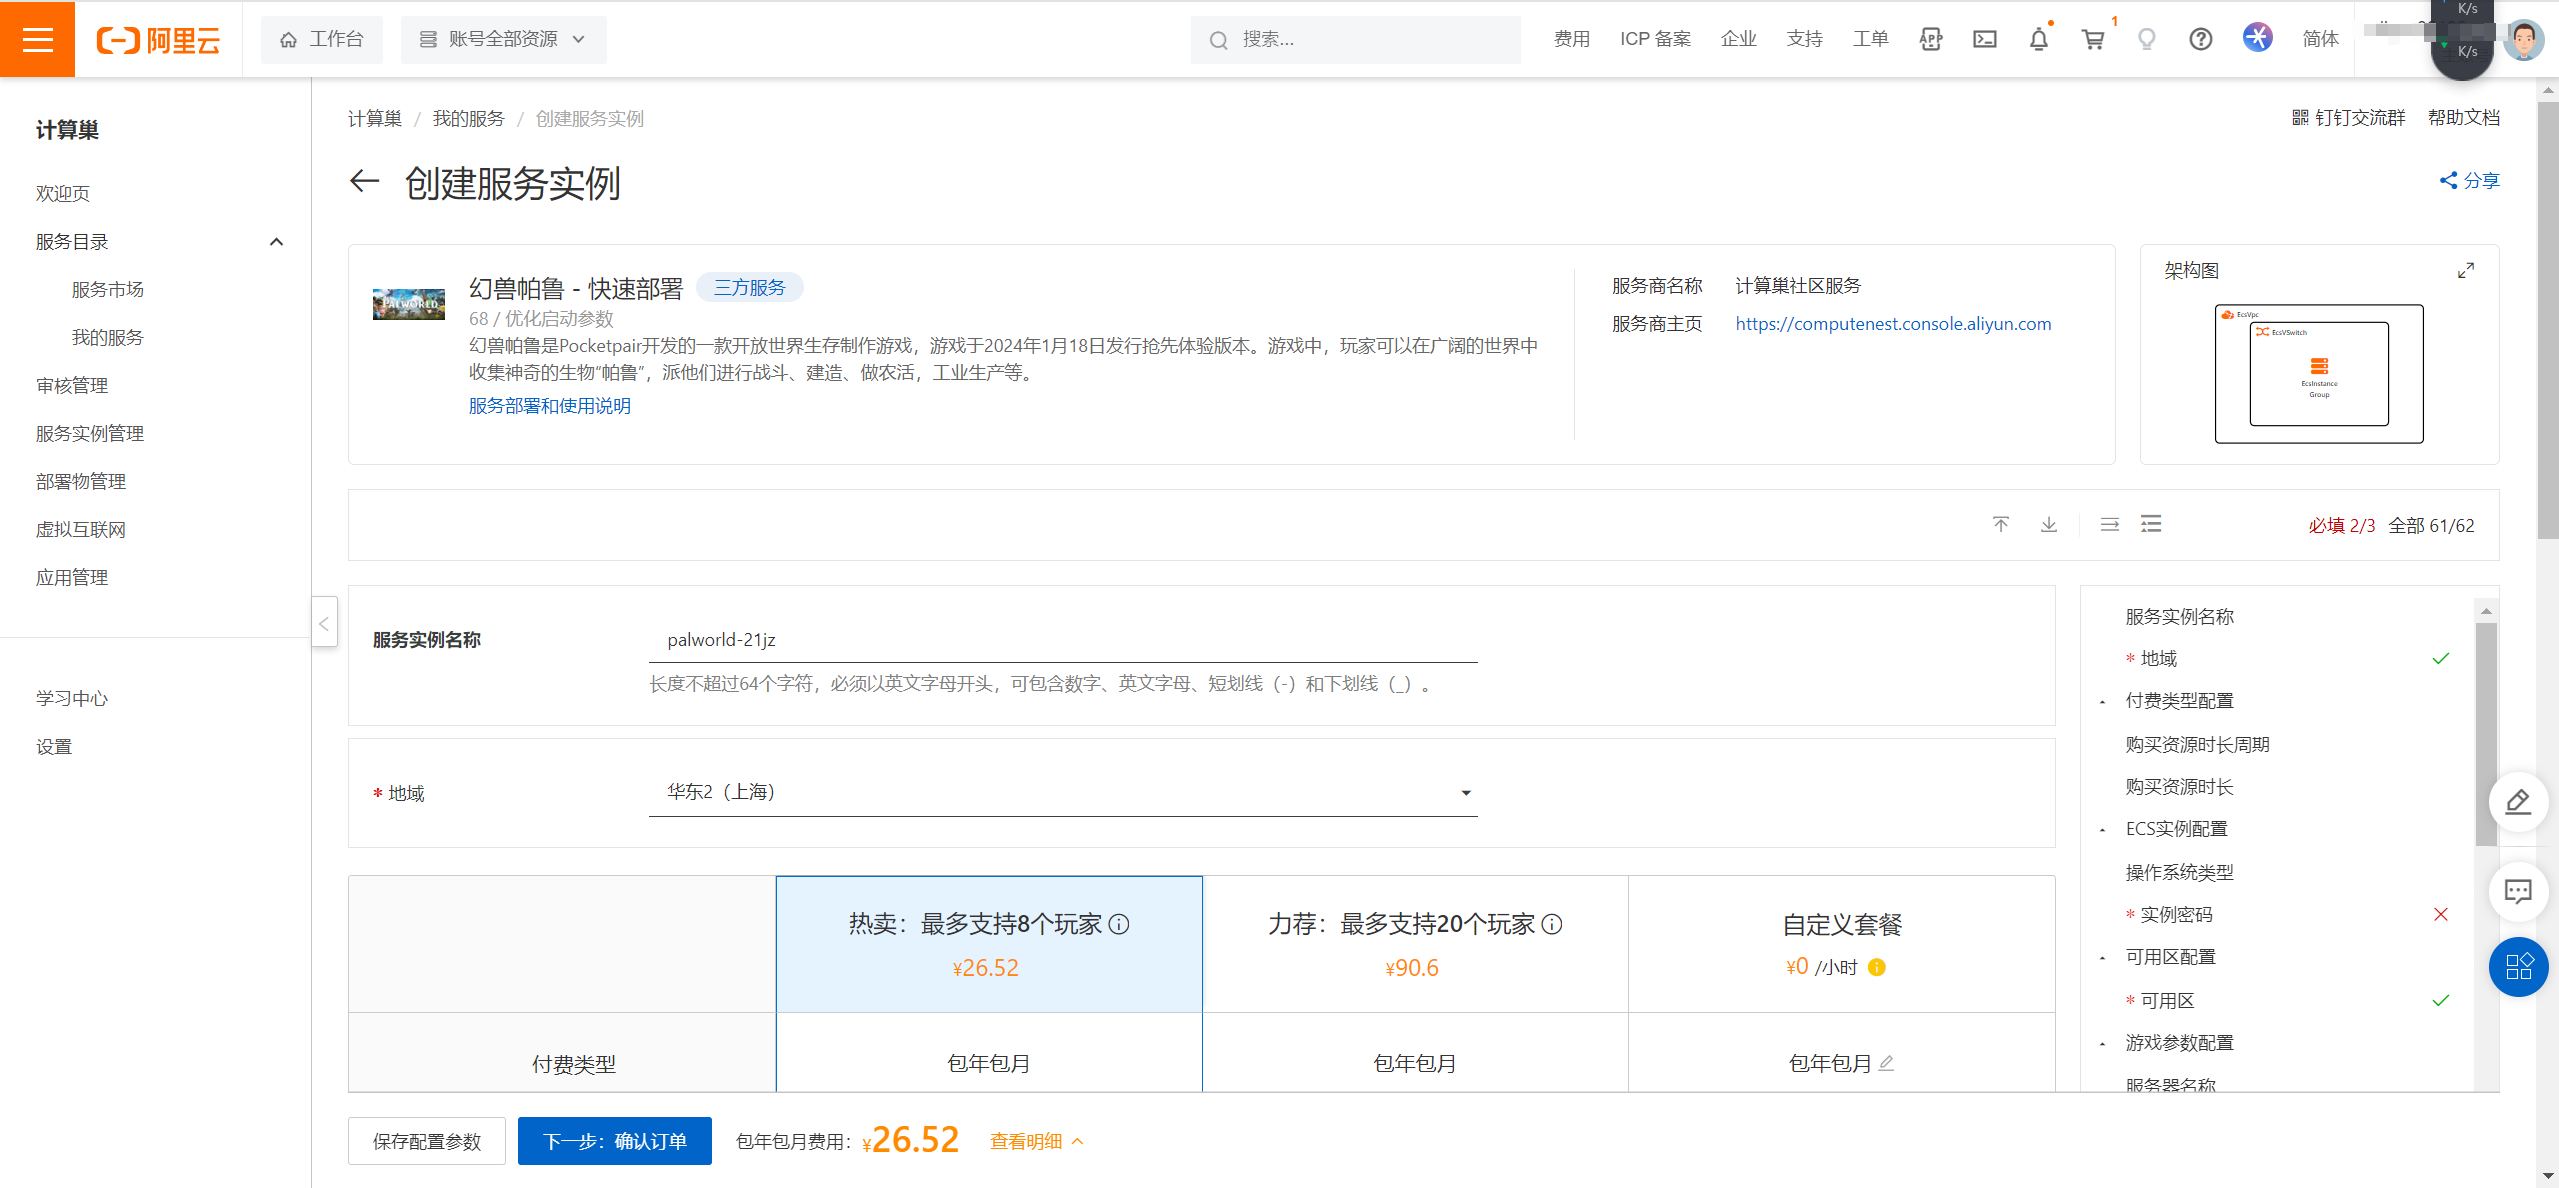
Task: Click the Alibaba Cloud logo
Action: 158,40
